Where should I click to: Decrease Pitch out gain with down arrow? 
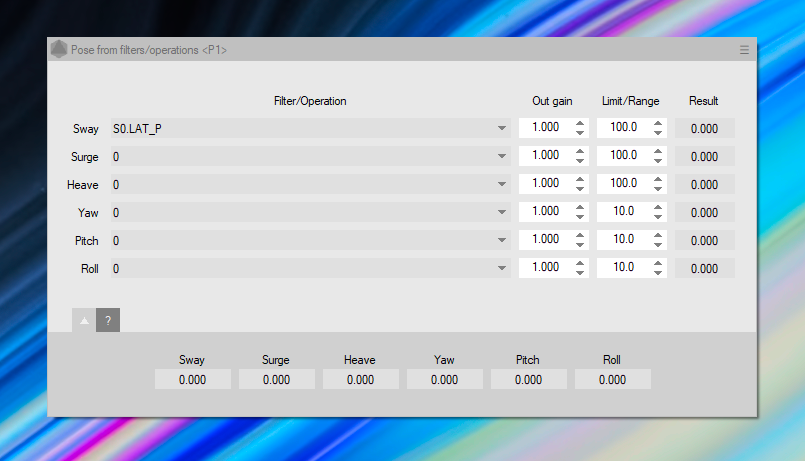pos(580,245)
